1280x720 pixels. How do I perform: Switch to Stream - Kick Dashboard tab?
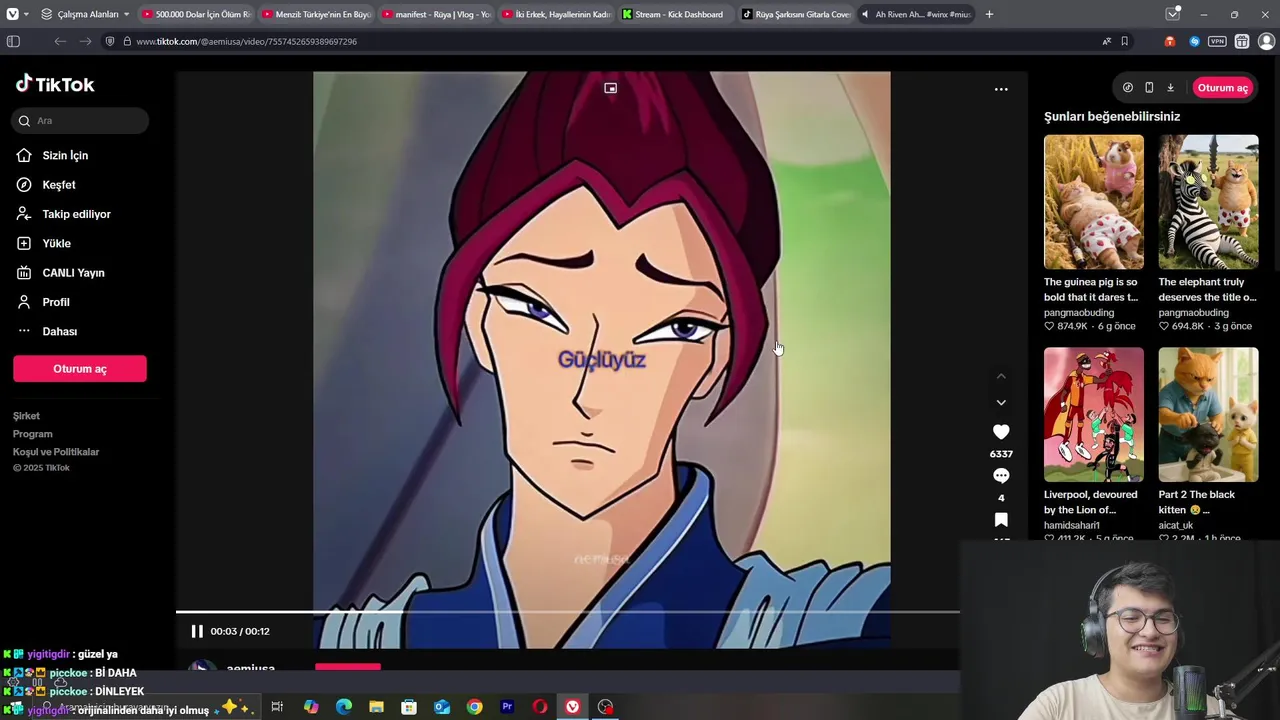point(676,14)
